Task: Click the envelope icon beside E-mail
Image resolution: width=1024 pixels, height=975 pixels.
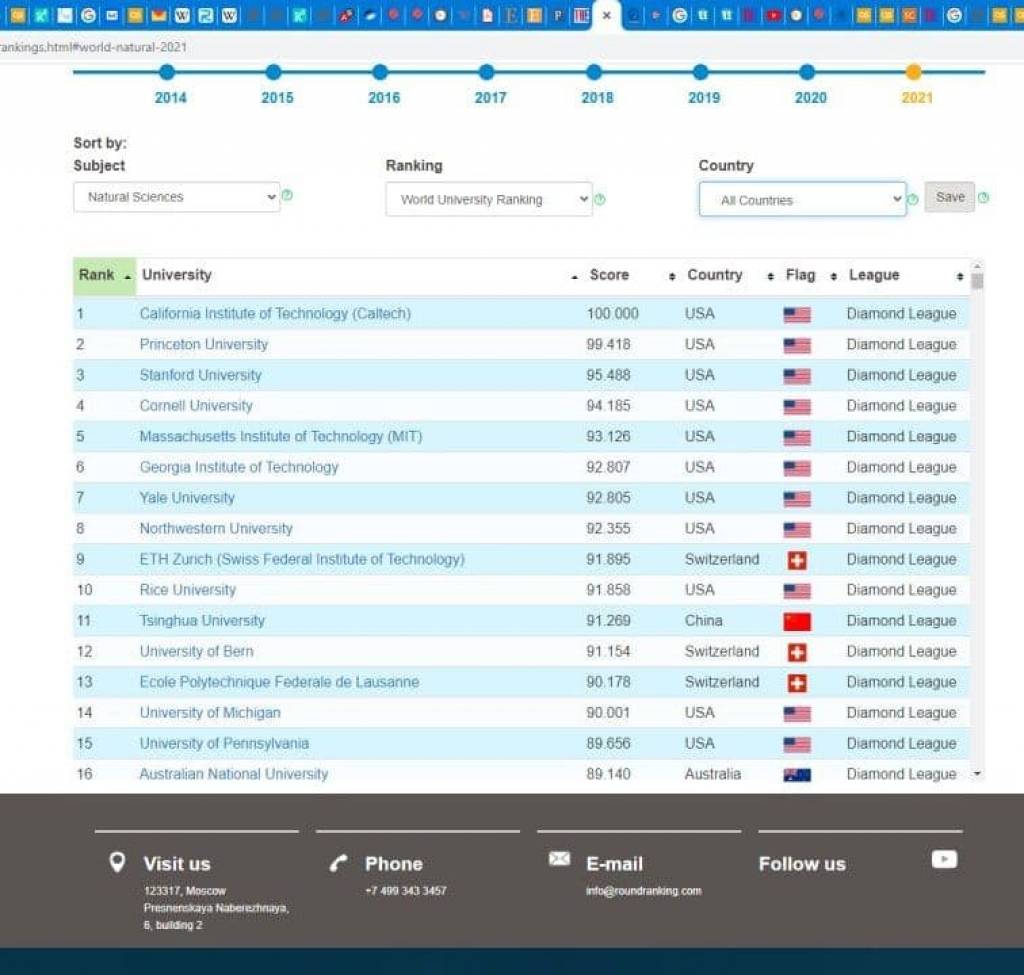Action: (560, 859)
